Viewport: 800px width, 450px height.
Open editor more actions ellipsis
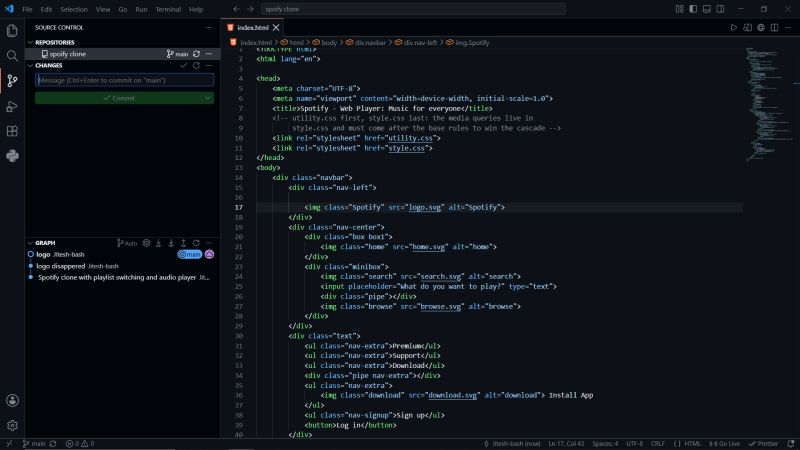tap(788, 28)
